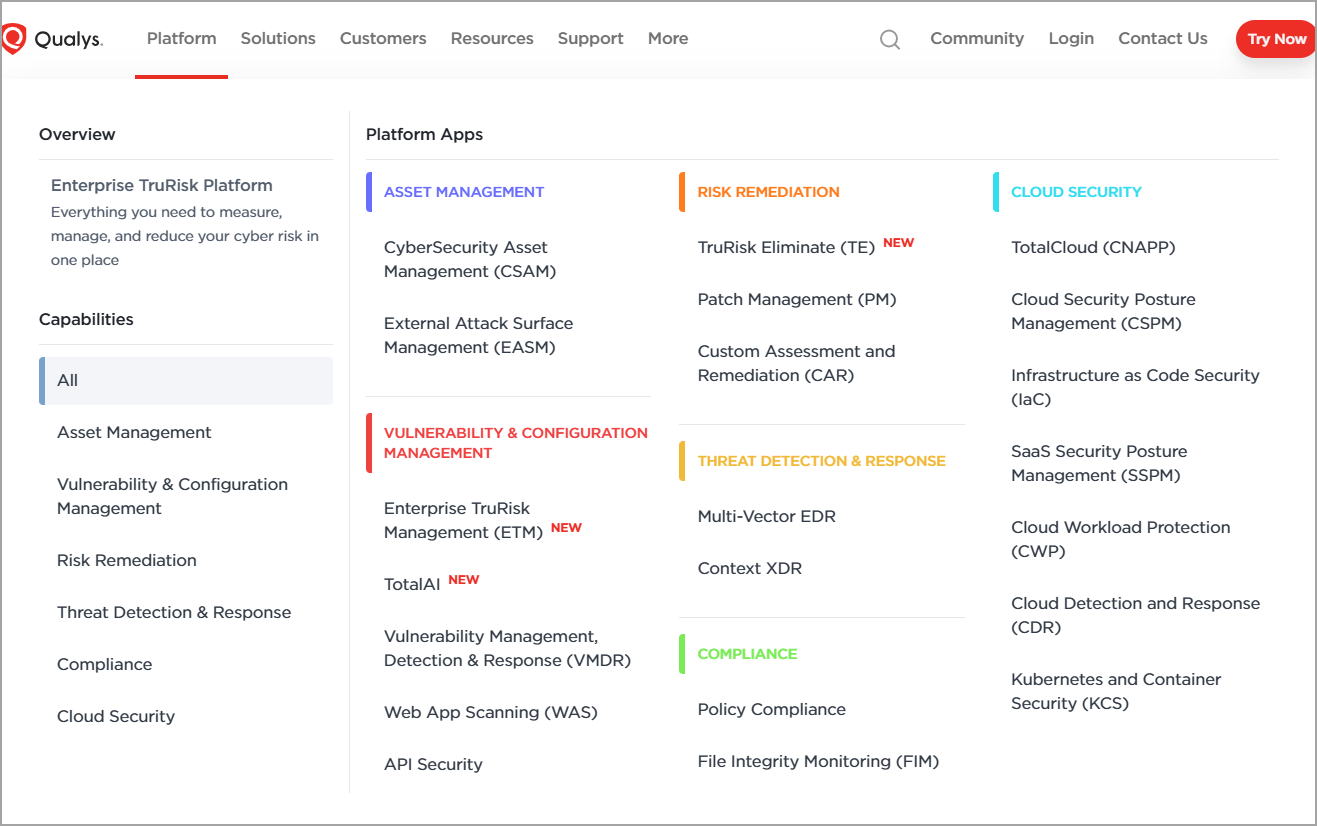Click the Qualys logo

pos(55,38)
